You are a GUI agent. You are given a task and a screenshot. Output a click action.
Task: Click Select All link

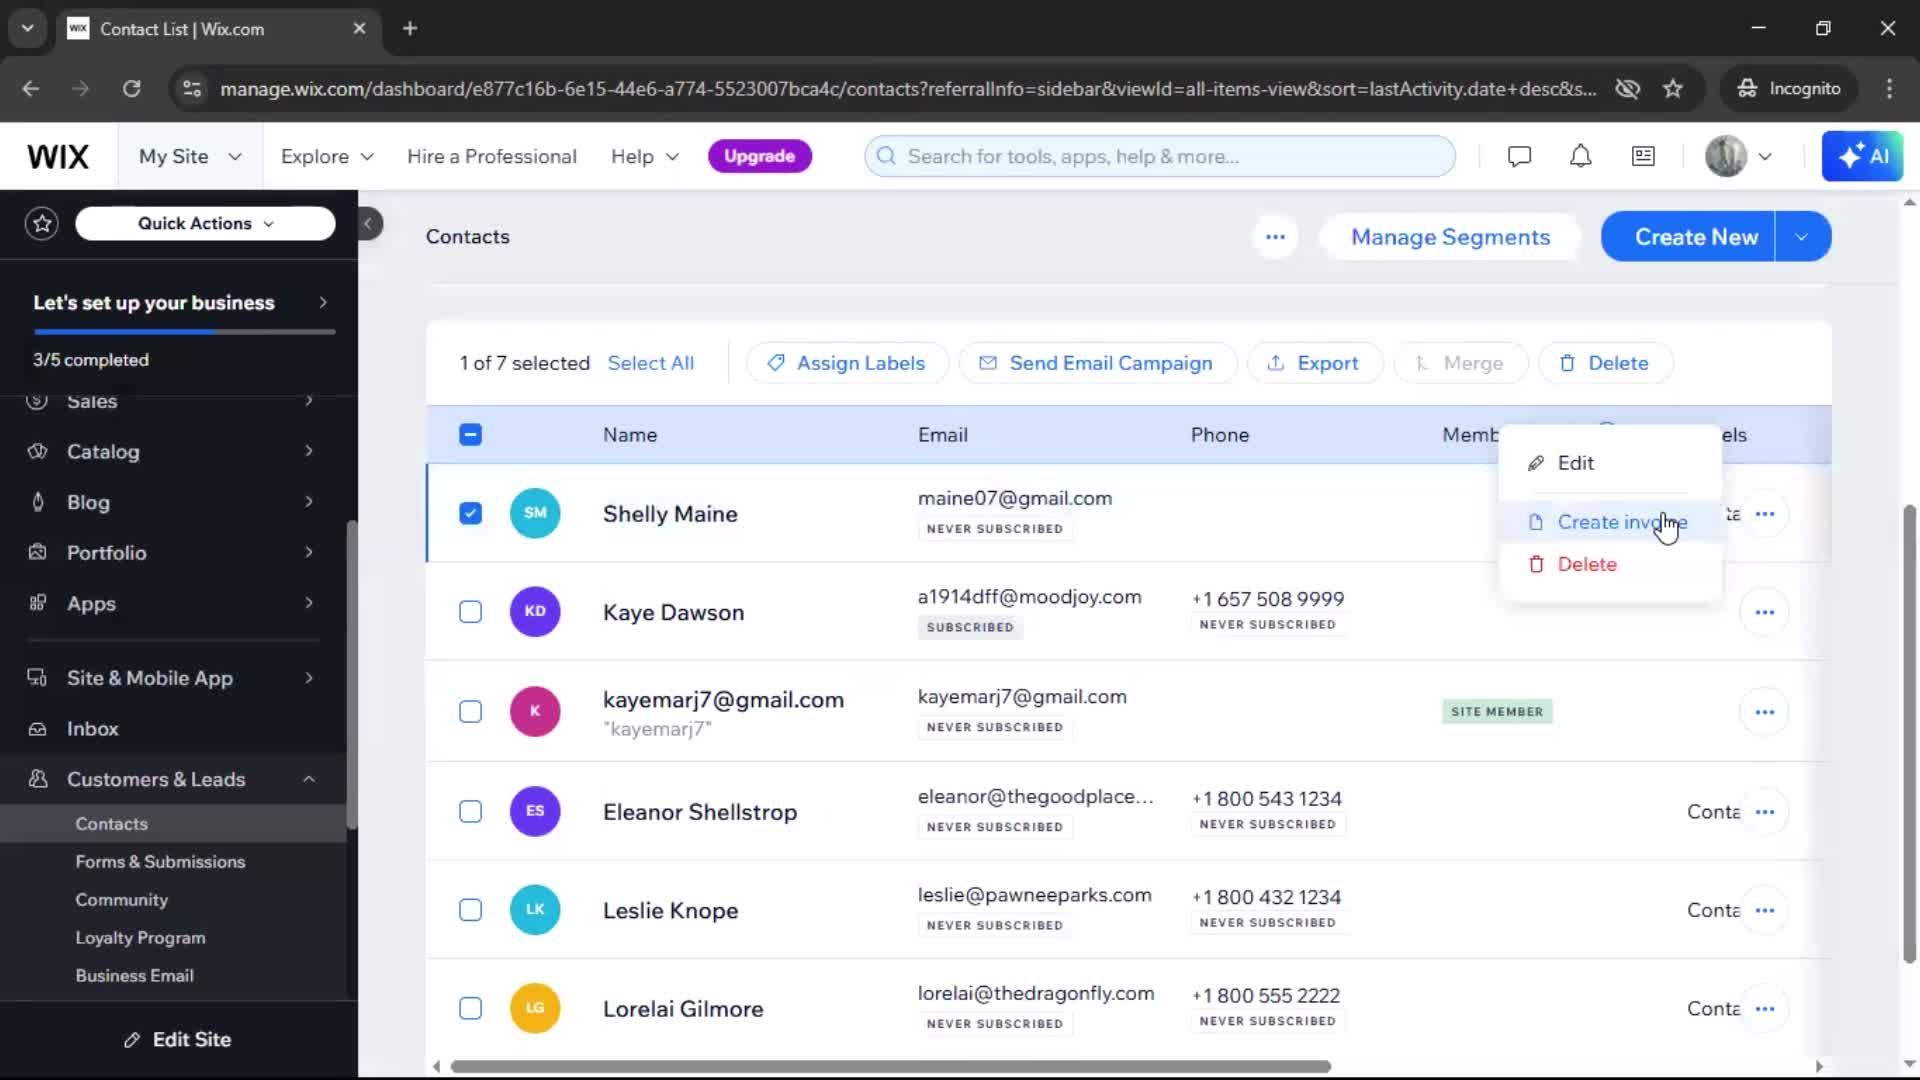point(650,363)
